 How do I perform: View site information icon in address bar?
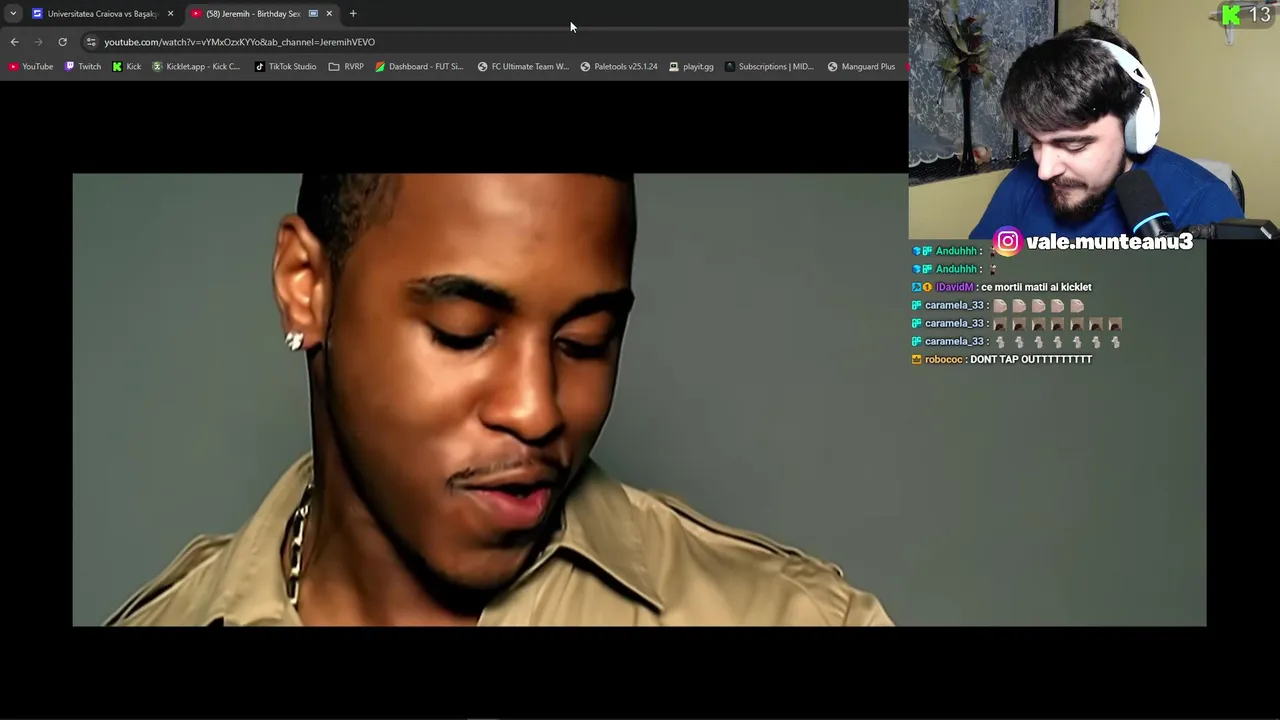pos(91,42)
